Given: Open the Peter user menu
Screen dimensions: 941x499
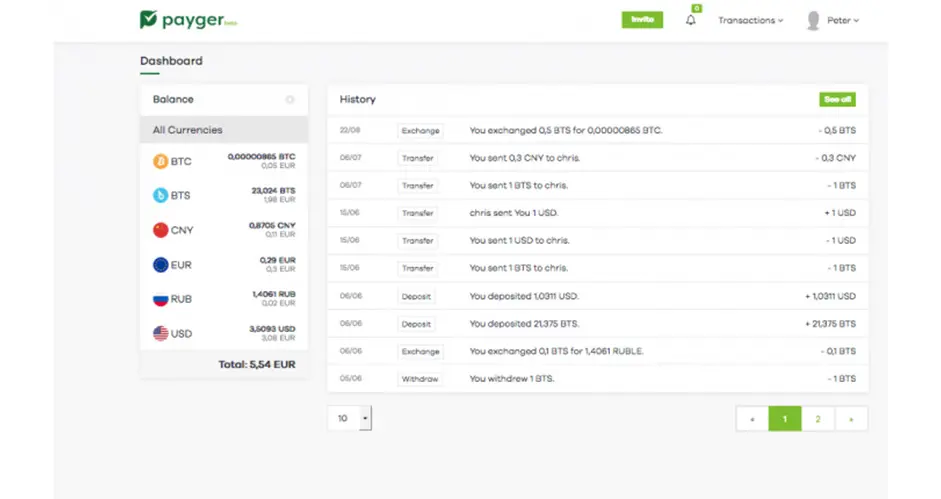Looking at the screenshot, I should [x=844, y=20].
